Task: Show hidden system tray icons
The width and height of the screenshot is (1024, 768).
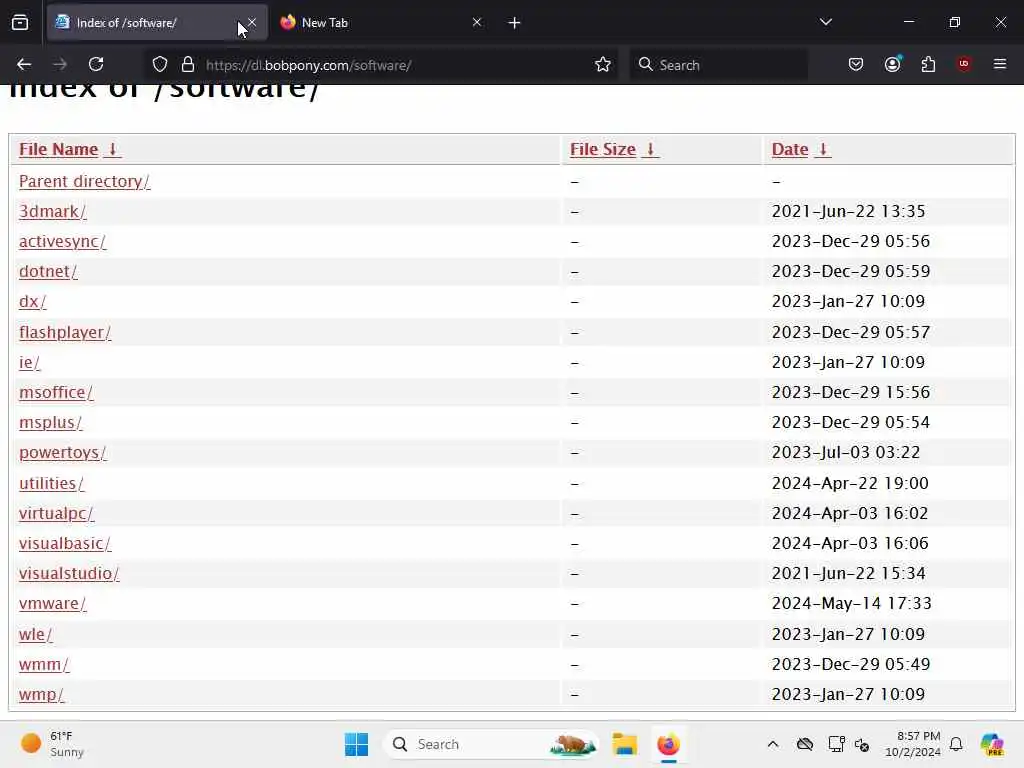Action: pyautogui.click(x=773, y=744)
